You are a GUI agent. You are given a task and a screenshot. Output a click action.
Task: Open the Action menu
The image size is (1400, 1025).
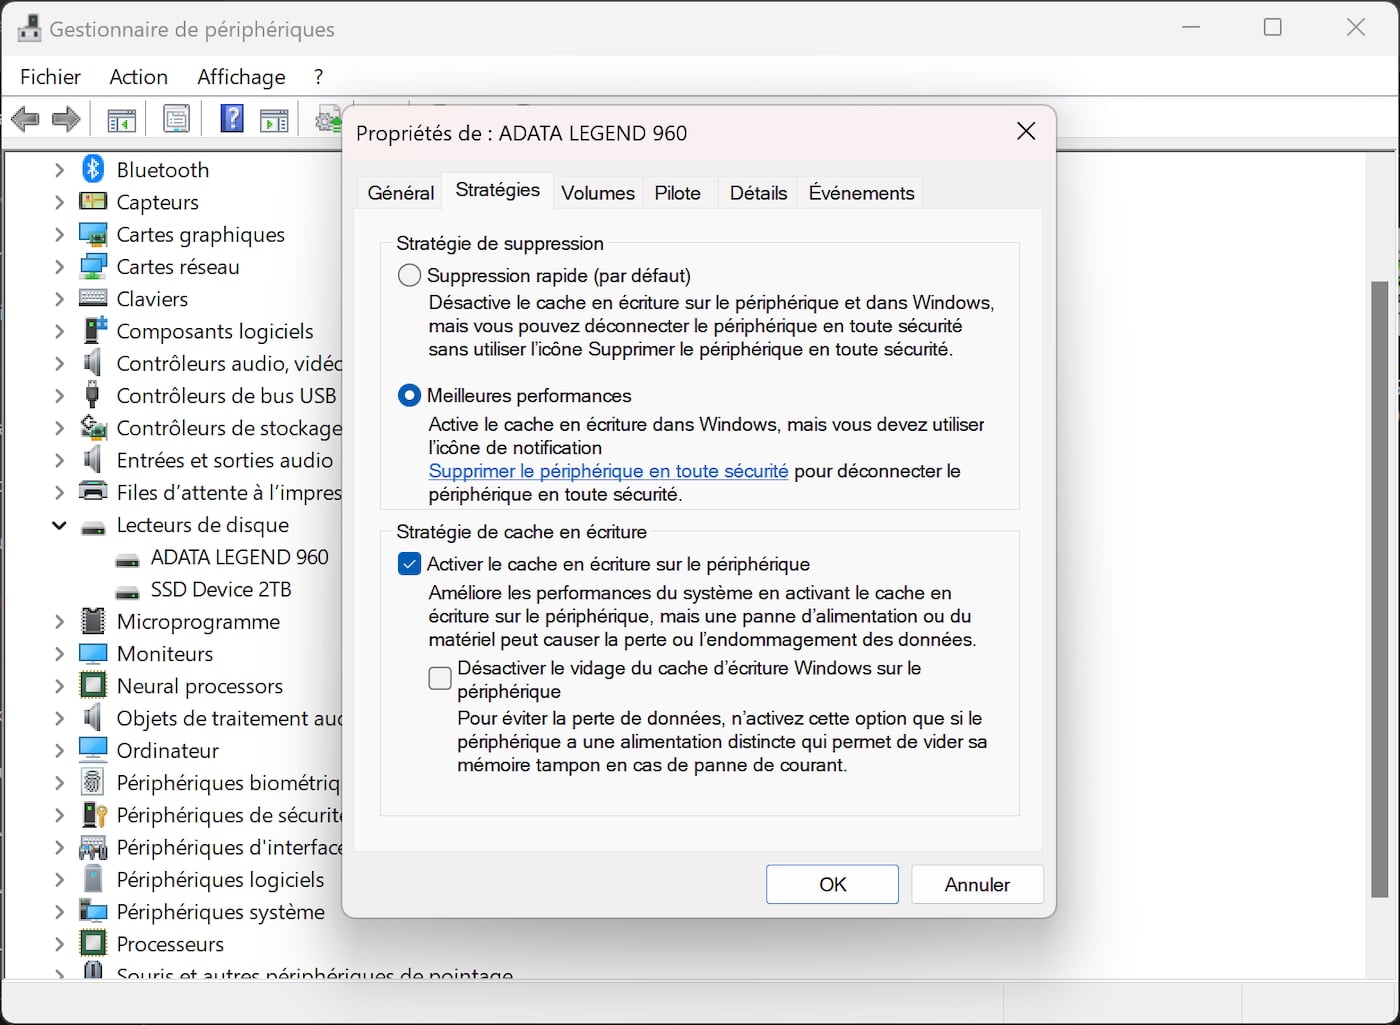click(x=138, y=77)
